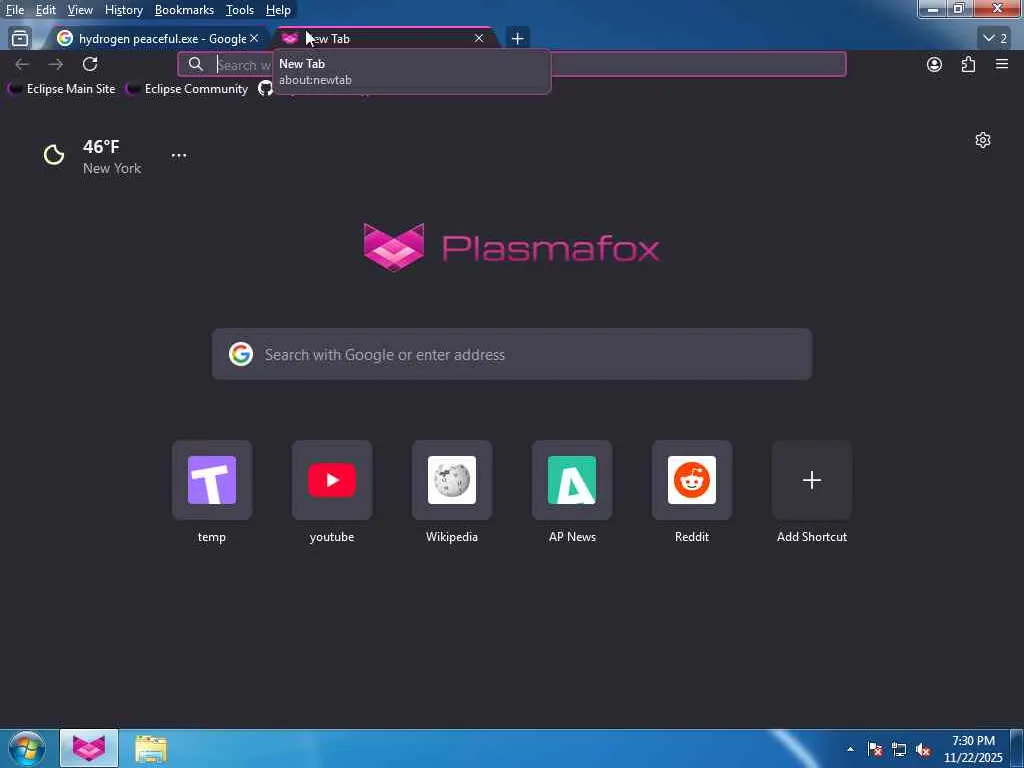The width and height of the screenshot is (1024, 768).
Task: Open the Action Center flag icon
Action: coord(875,749)
